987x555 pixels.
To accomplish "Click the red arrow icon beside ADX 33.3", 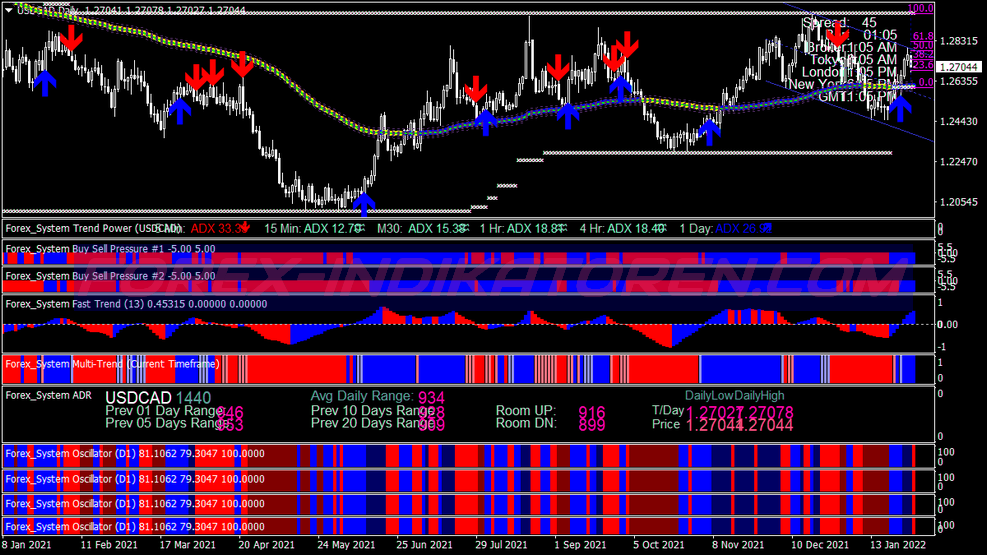I will coord(245,228).
